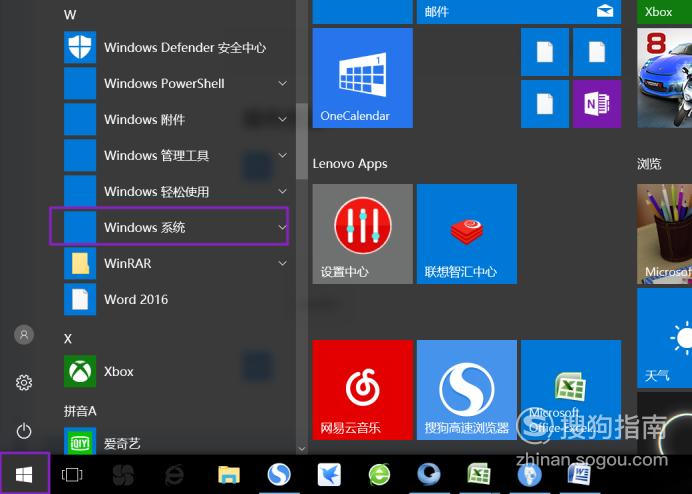Screen dimensions: 692x494
Task: Click the 拼音A section header
Action: coord(80,411)
